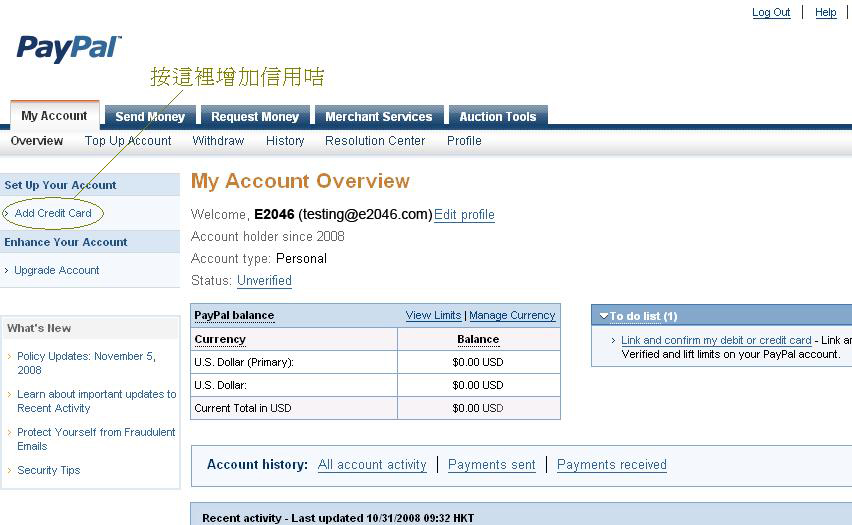Click the Upgrade Account link
852x525 pixels.
[x=57, y=270]
